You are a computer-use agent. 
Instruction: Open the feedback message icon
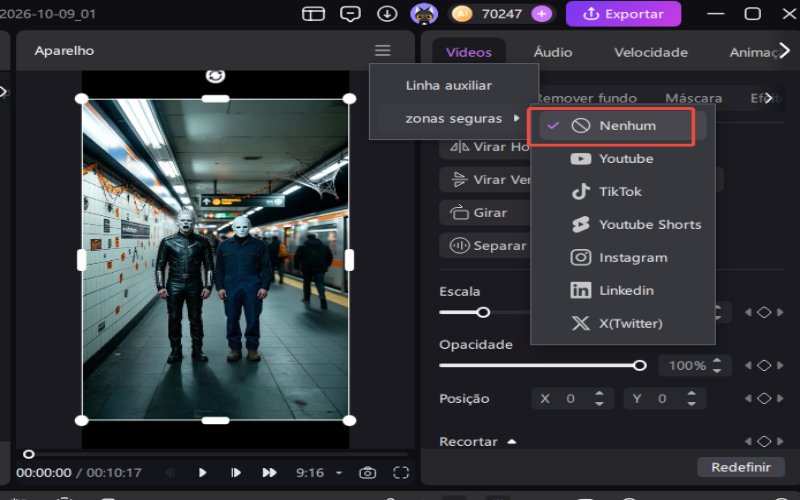coord(350,14)
